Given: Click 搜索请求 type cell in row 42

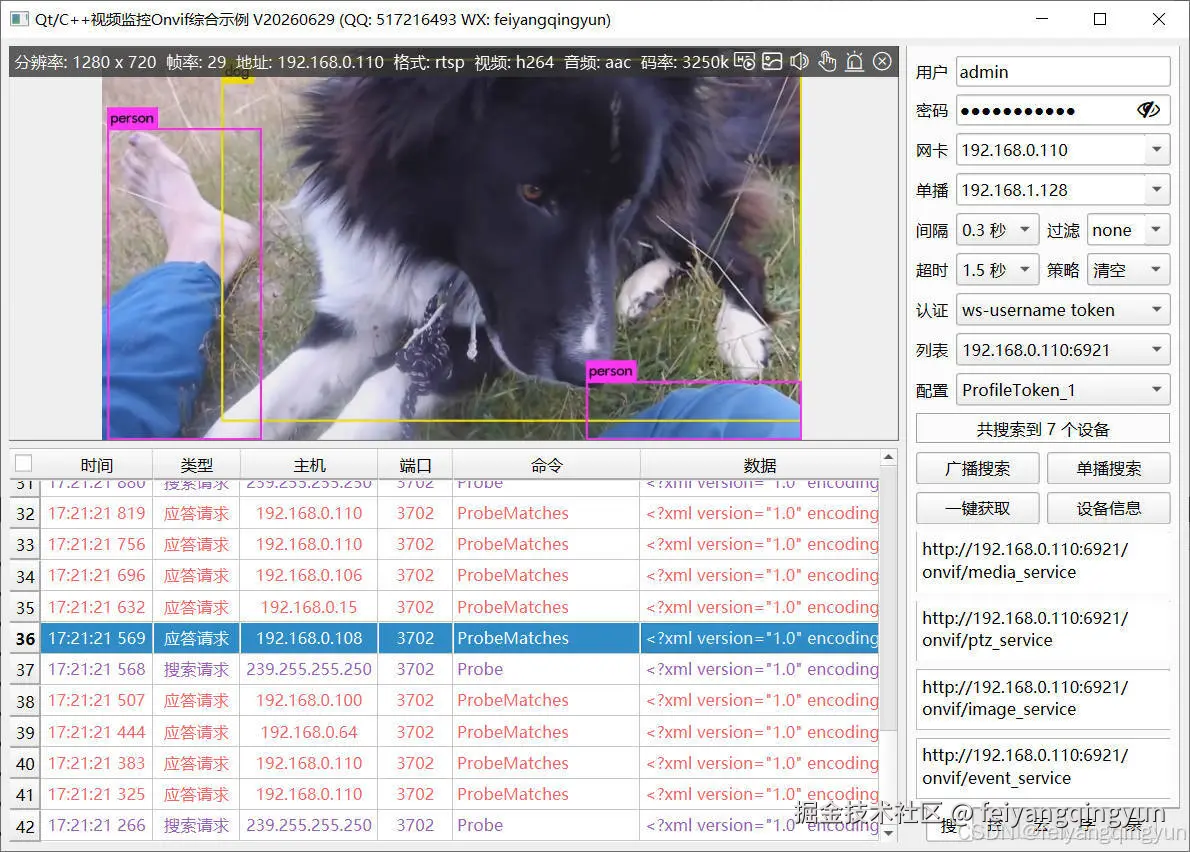Looking at the screenshot, I should point(197,825).
